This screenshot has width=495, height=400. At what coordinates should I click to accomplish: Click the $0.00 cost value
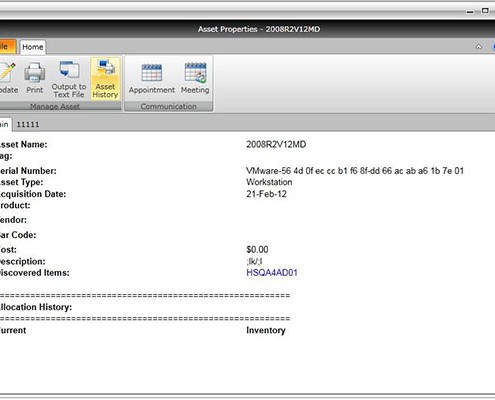[257, 249]
